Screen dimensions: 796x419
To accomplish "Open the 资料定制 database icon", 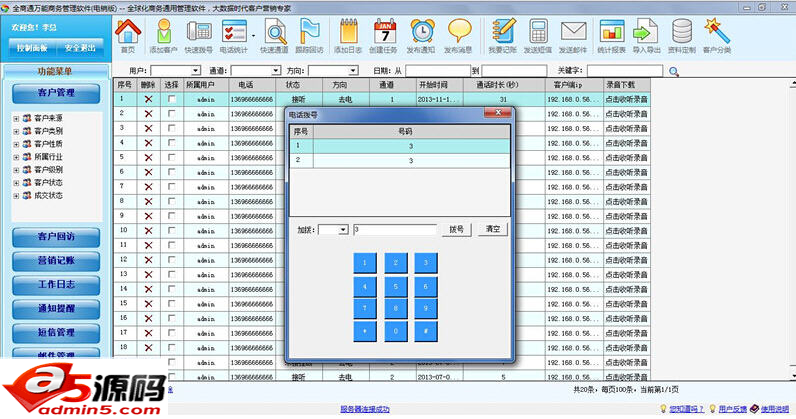I will coord(681,31).
